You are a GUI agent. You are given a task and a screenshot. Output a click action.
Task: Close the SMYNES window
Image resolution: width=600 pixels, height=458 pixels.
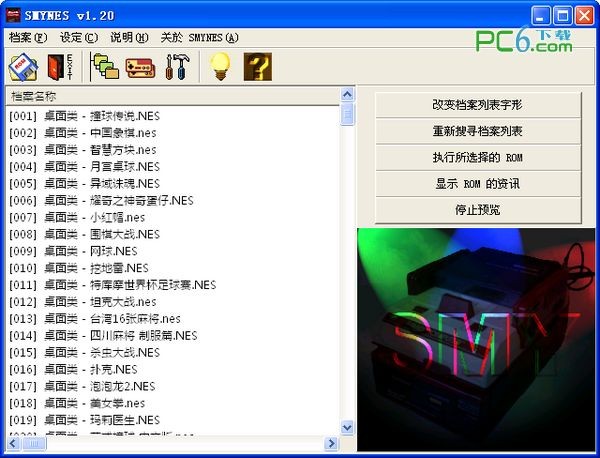point(585,16)
